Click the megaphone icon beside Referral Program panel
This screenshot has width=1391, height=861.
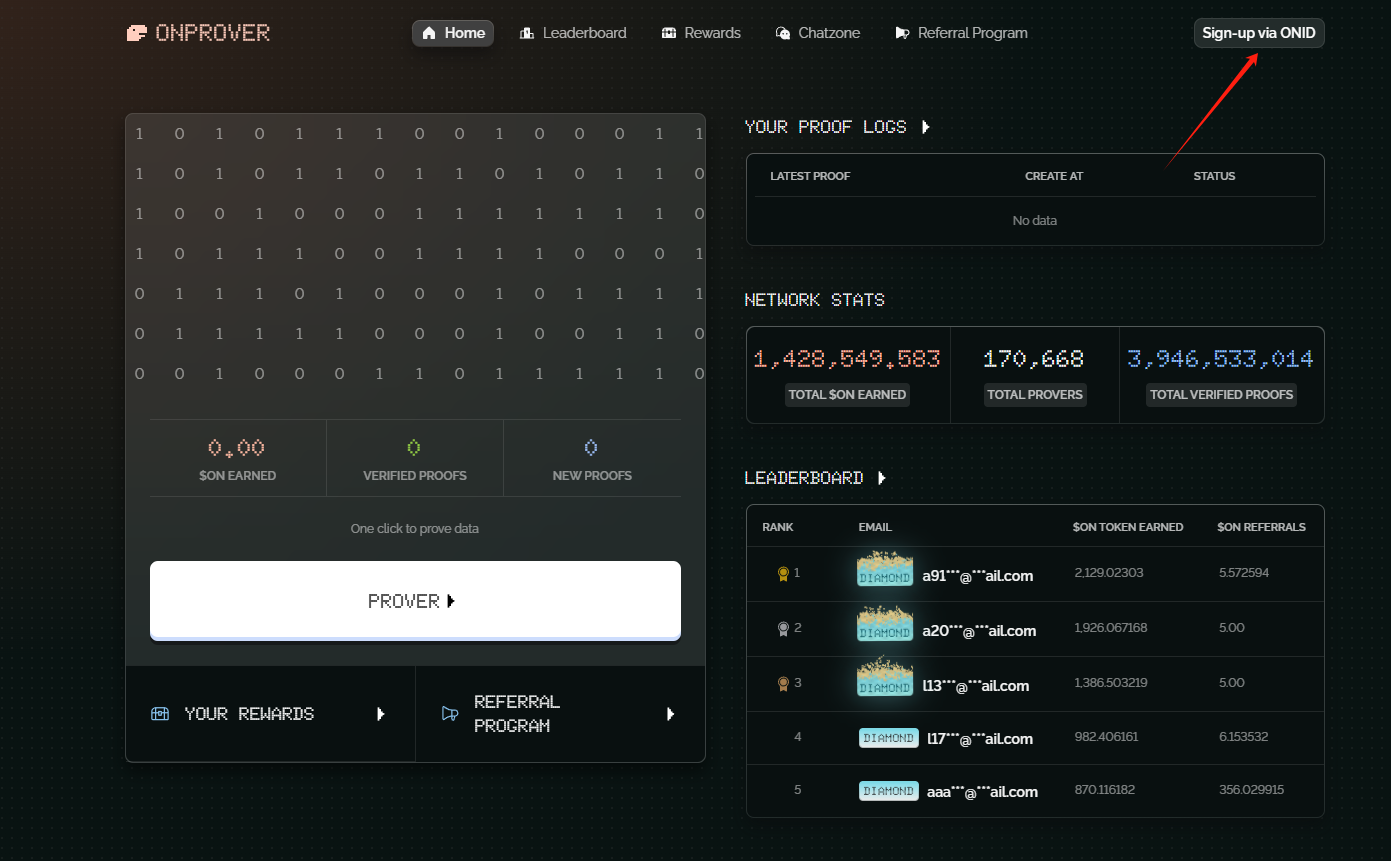coord(450,714)
